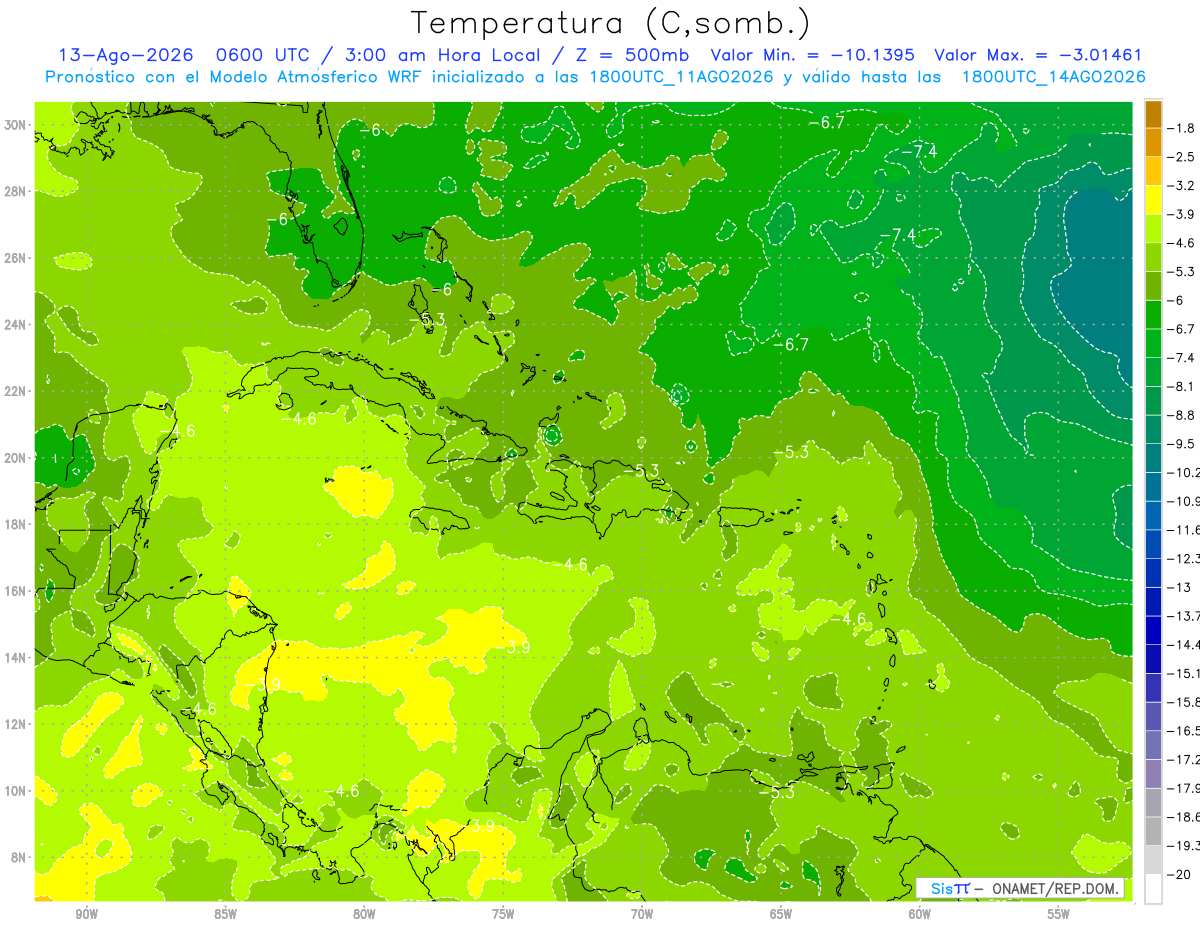Click the "-2.5" colorbar tick label
This screenshot has width=1200, height=927.
pos(1183,157)
